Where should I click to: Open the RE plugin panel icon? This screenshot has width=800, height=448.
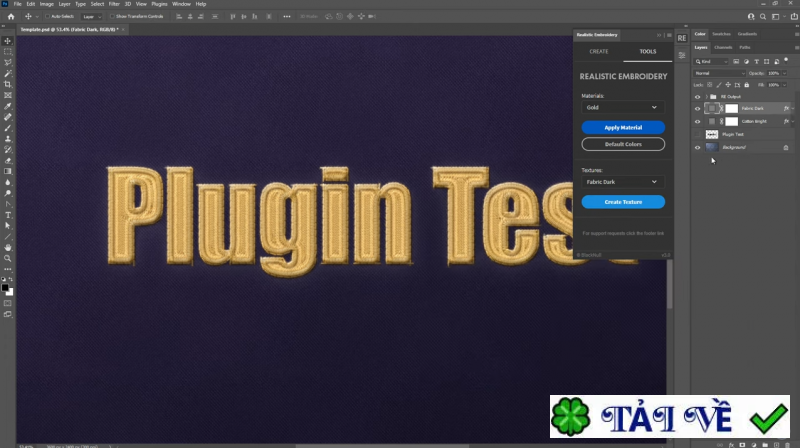pos(682,38)
